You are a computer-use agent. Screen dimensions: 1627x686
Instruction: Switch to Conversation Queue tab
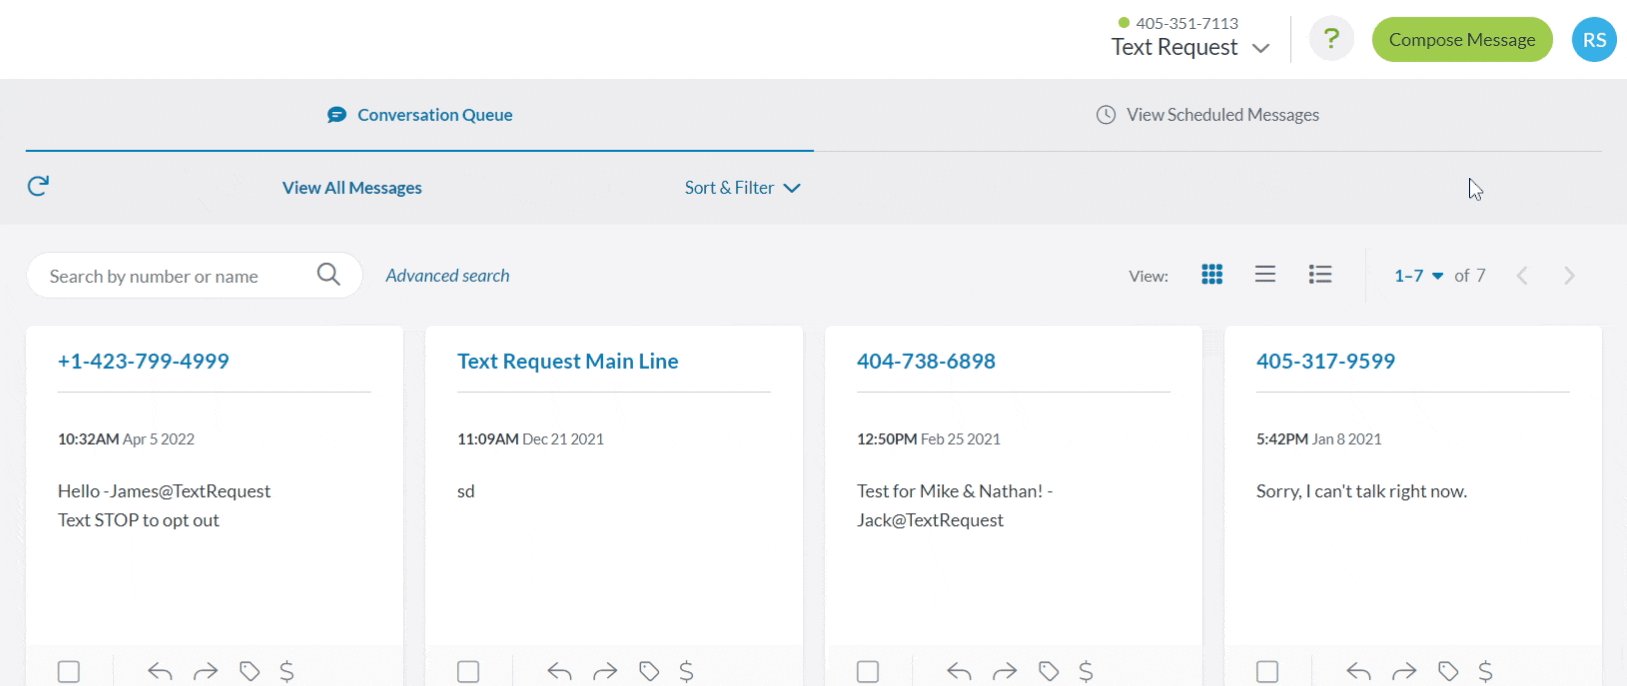pyautogui.click(x=420, y=115)
